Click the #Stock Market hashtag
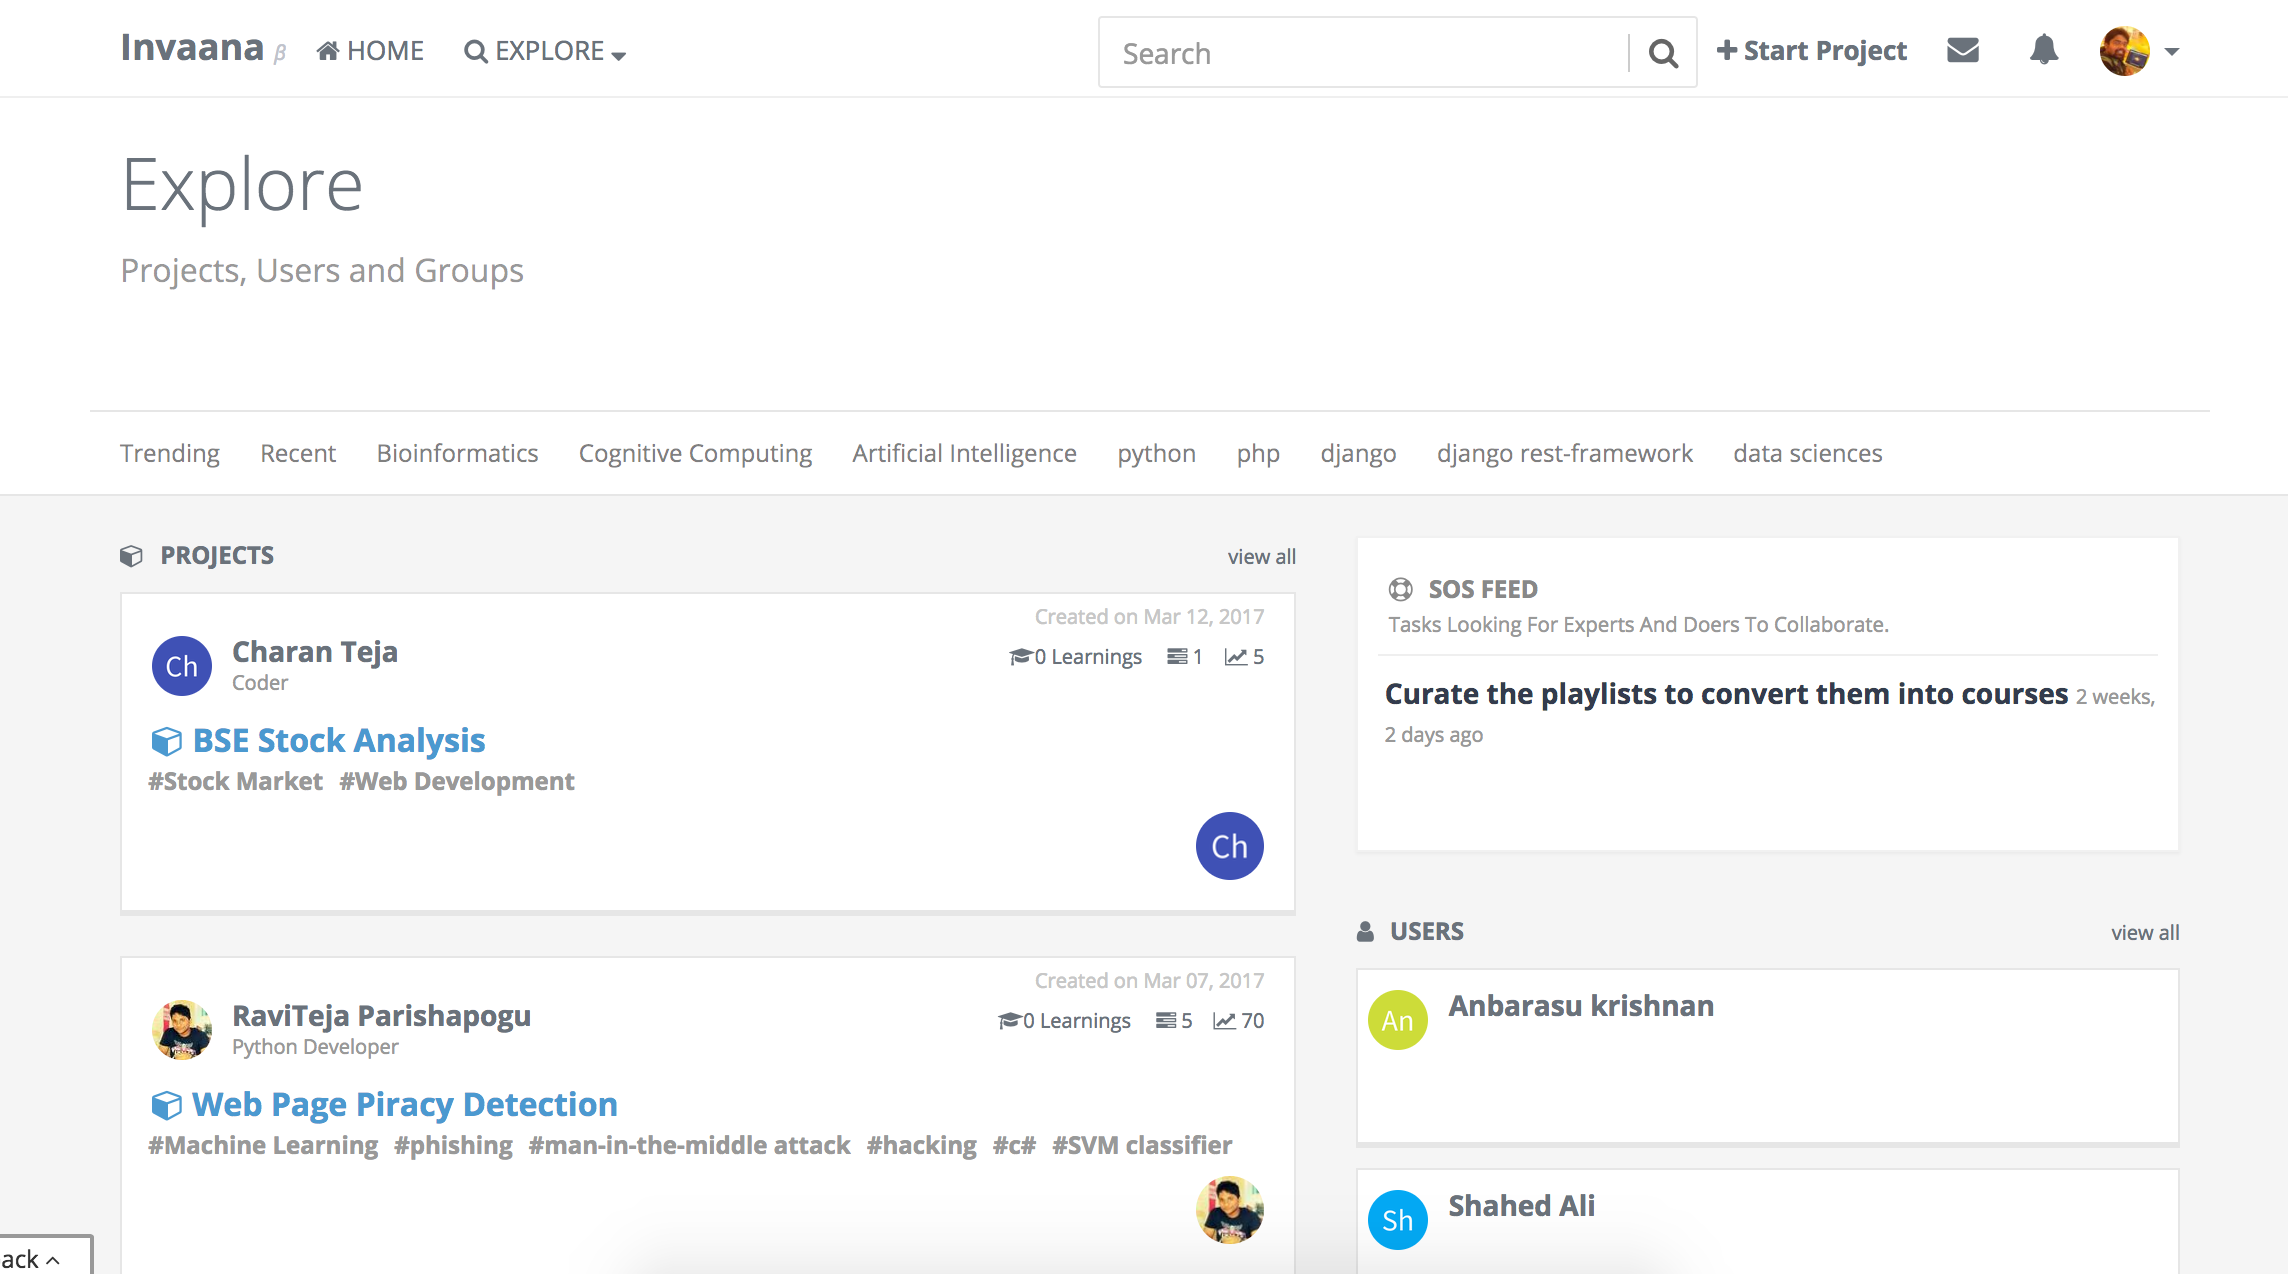 click(235, 781)
